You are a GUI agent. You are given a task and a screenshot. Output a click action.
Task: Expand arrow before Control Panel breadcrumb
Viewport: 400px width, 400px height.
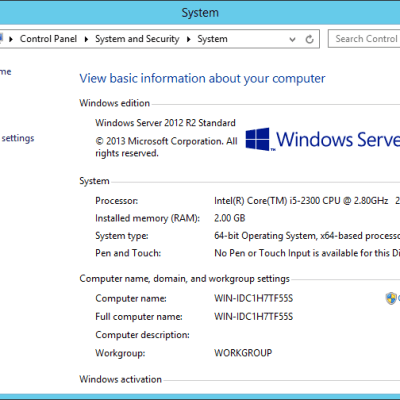(11, 39)
